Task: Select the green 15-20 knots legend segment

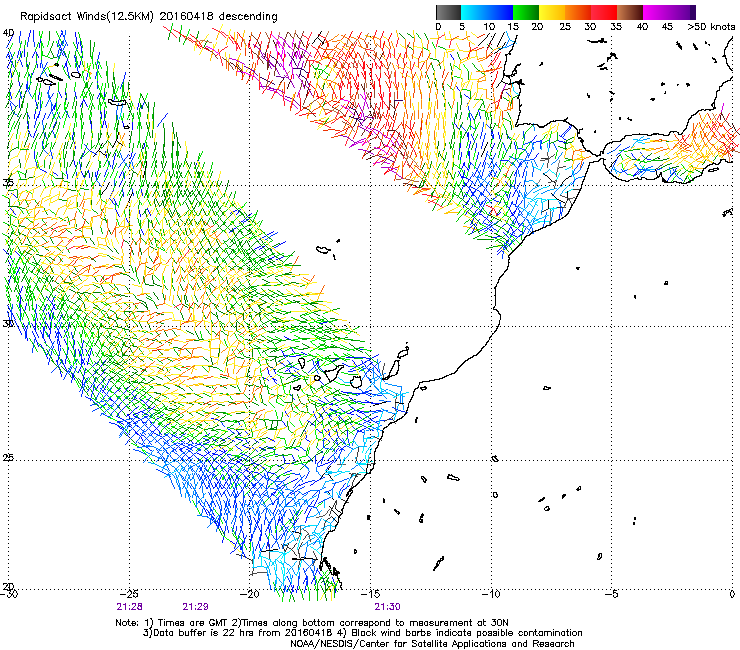Action: point(526,12)
